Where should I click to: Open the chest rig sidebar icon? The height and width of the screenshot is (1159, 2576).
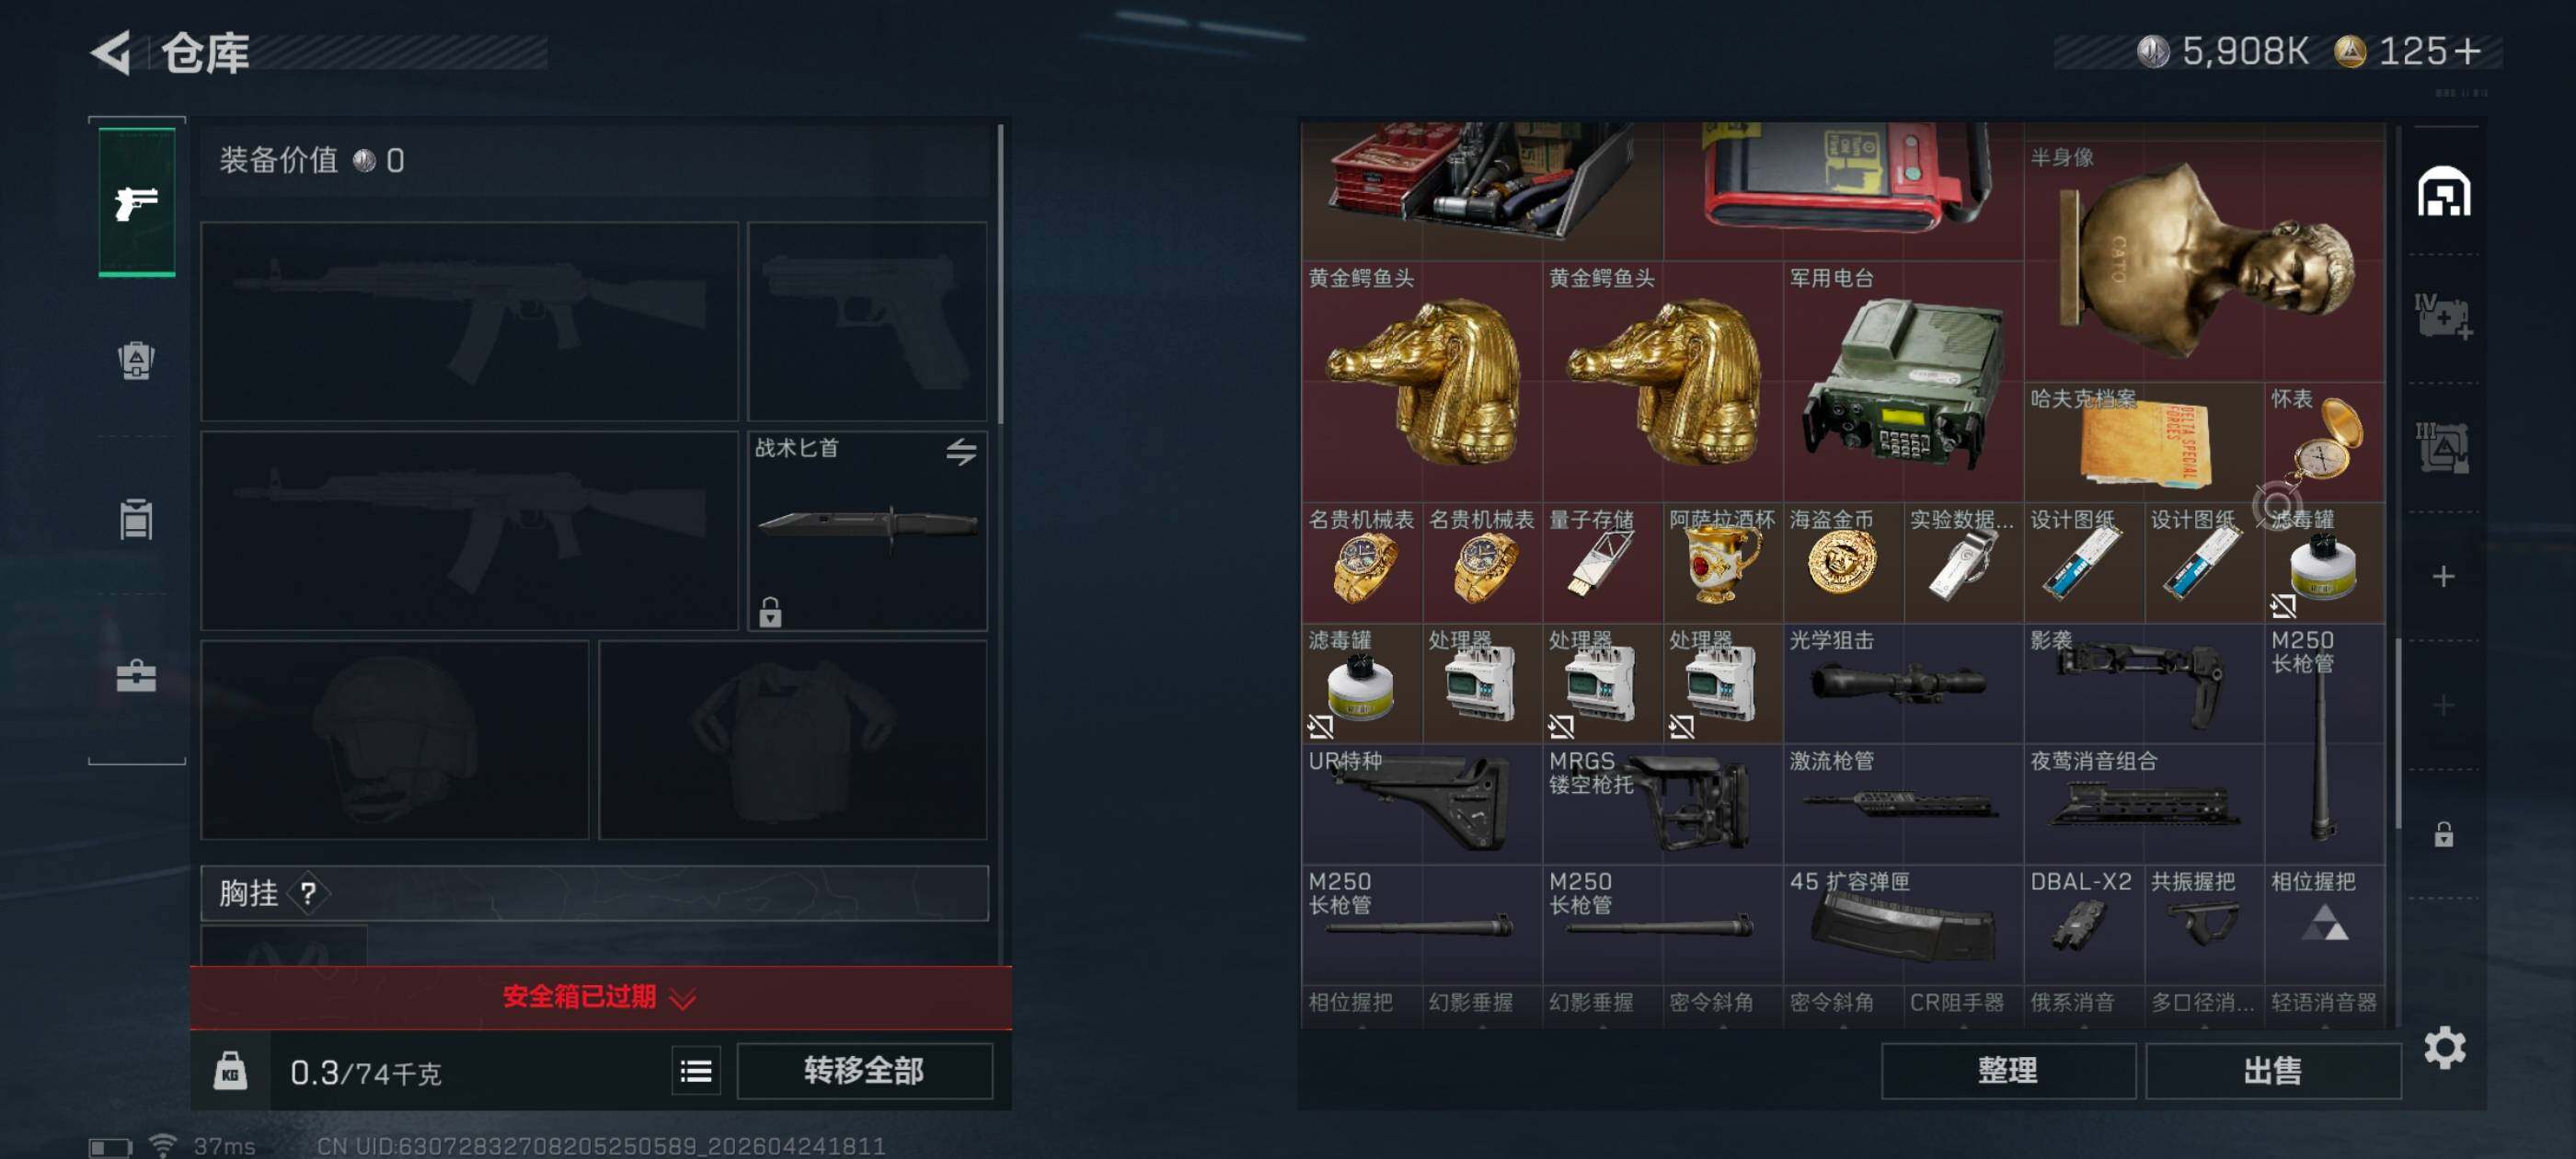[137, 519]
